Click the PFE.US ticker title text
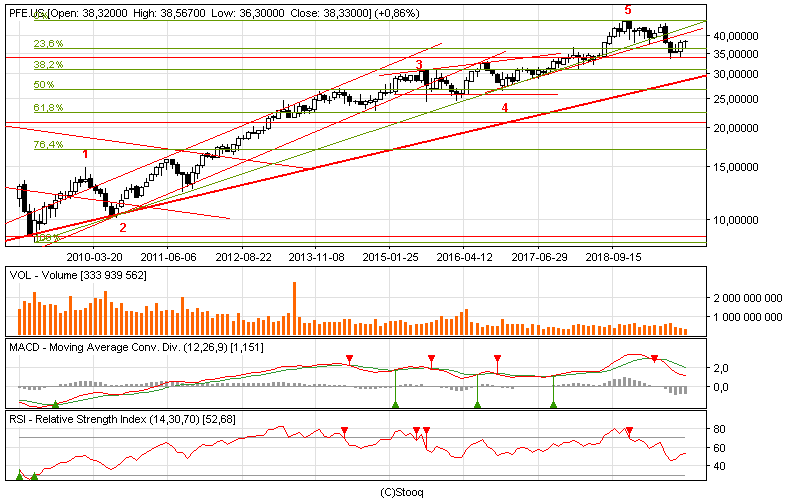The image size is (800, 500). pyautogui.click(x=27, y=13)
